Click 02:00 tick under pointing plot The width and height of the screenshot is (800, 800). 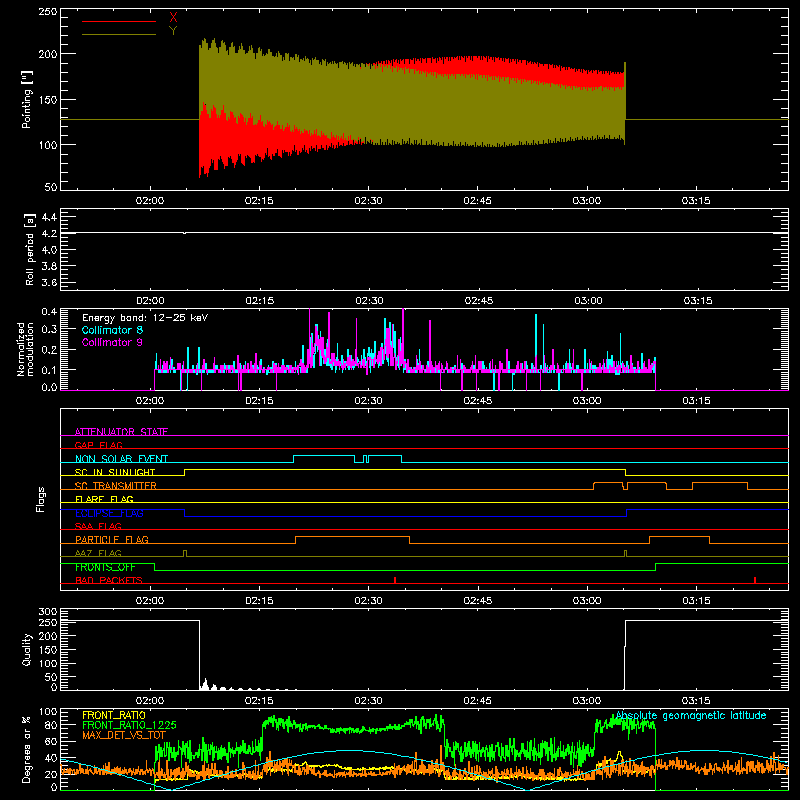[150, 201]
